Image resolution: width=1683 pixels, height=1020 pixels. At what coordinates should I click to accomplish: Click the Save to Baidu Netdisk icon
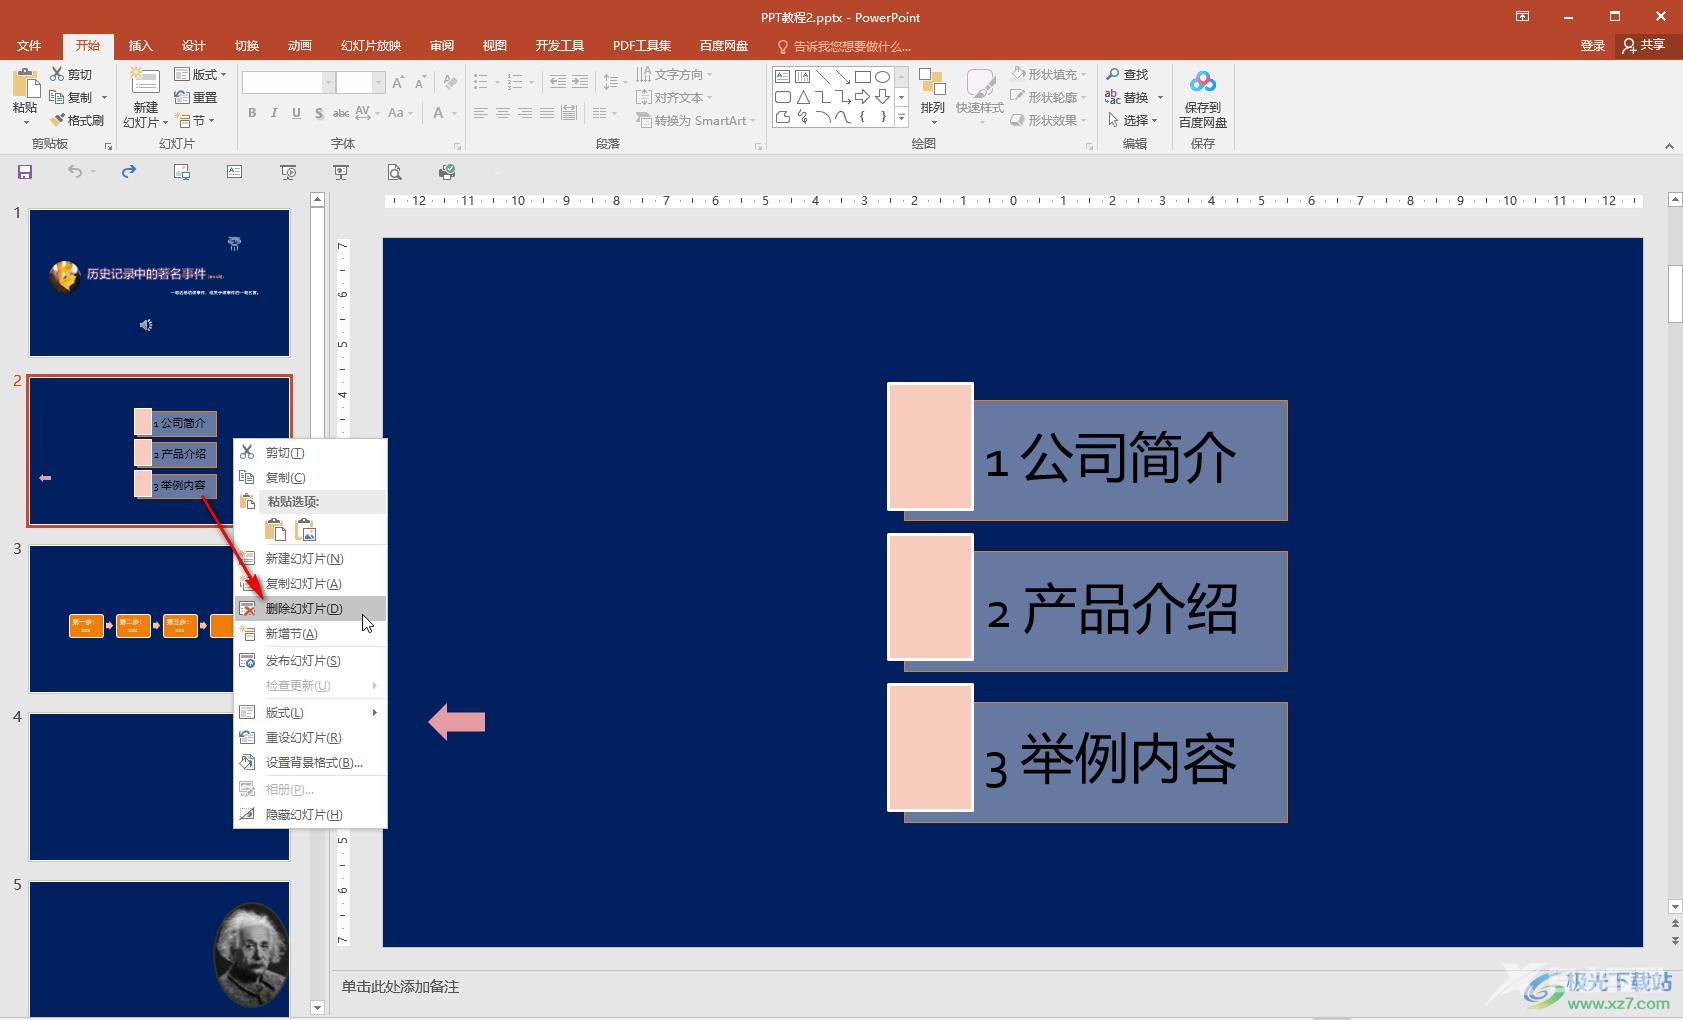1202,99
